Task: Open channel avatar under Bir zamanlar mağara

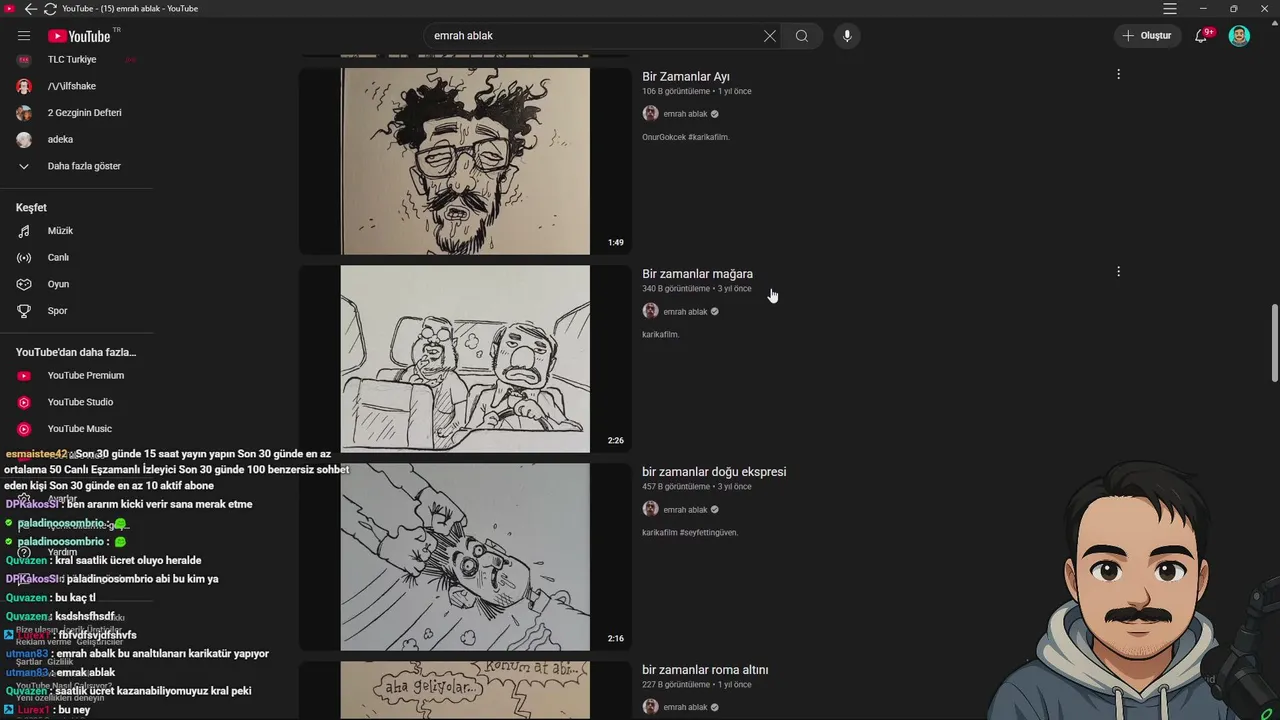Action: coord(650,311)
